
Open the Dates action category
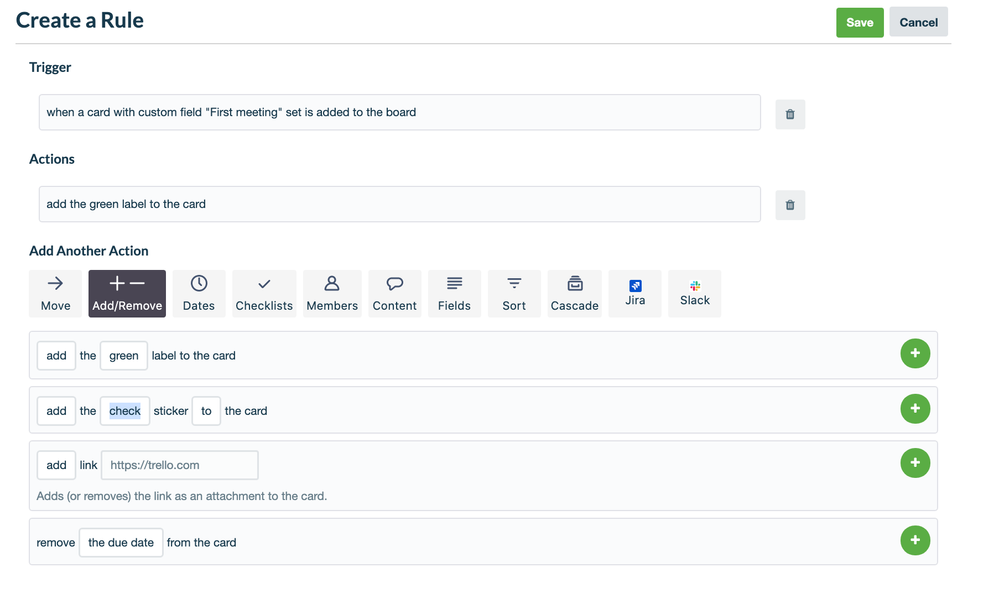pyautogui.click(x=198, y=293)
